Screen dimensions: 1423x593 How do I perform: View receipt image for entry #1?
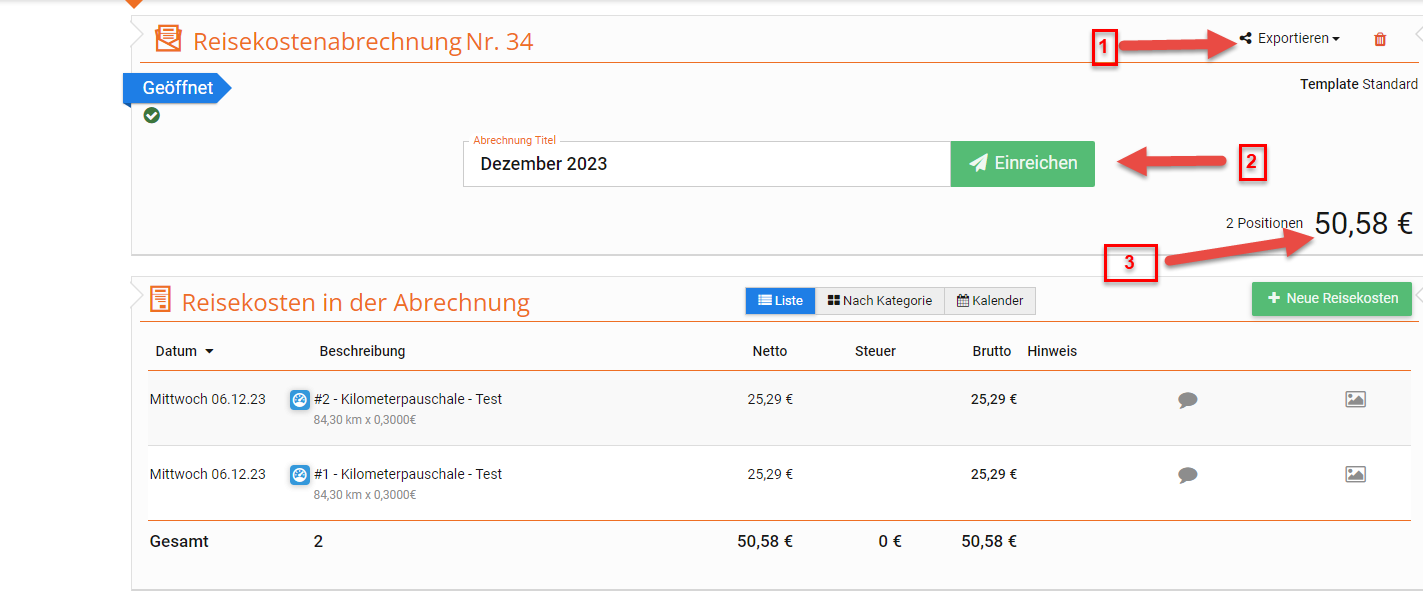tap(1355, 475)
